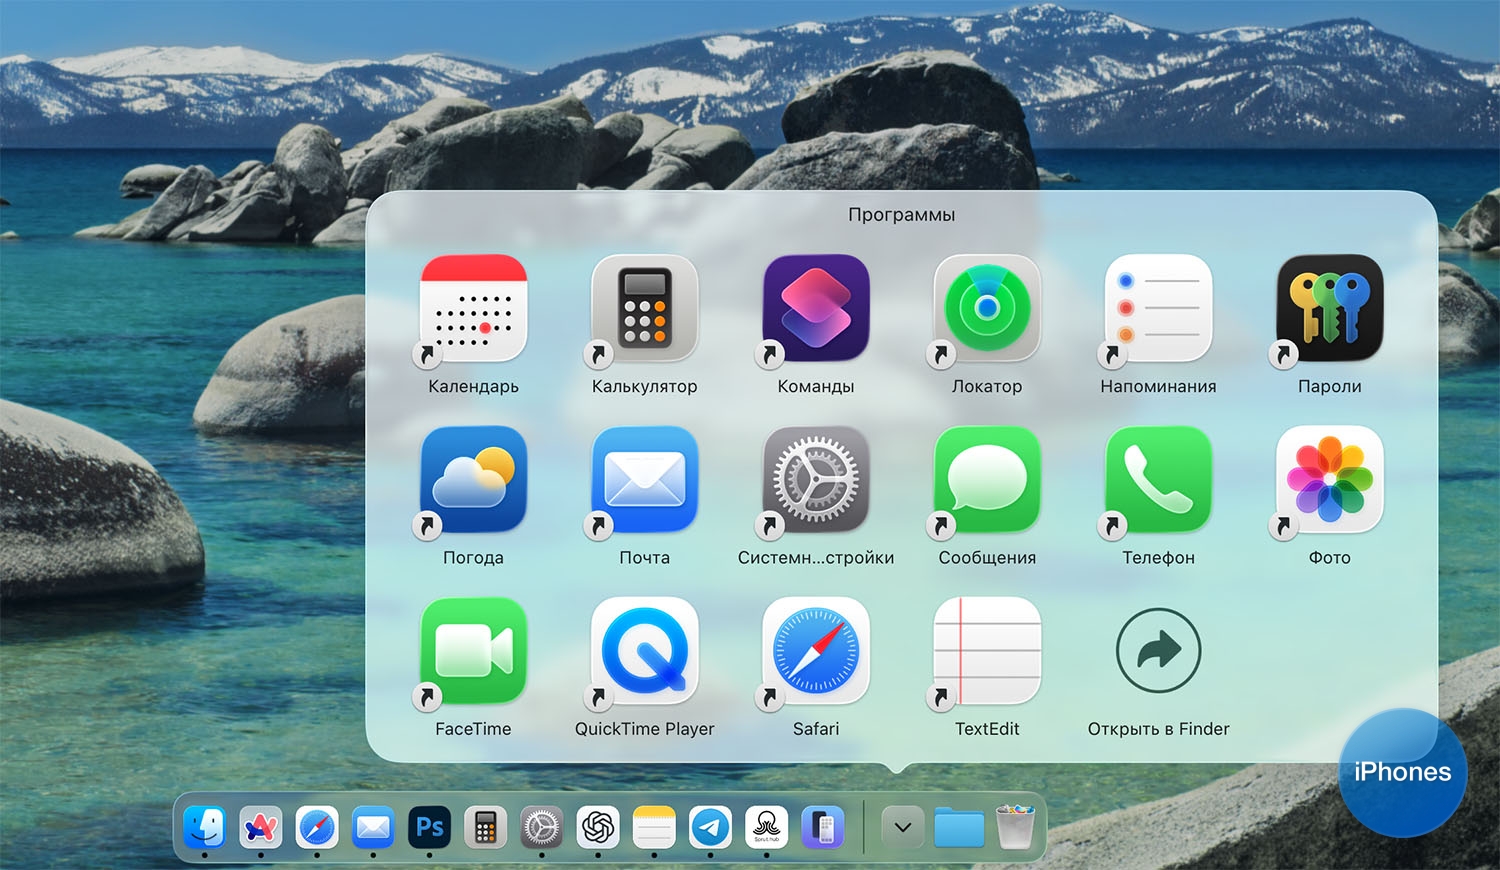This screenshot has width=1500, height=870.
Task: Open the blue folder stack in Dock
Action: pos(959,828)
